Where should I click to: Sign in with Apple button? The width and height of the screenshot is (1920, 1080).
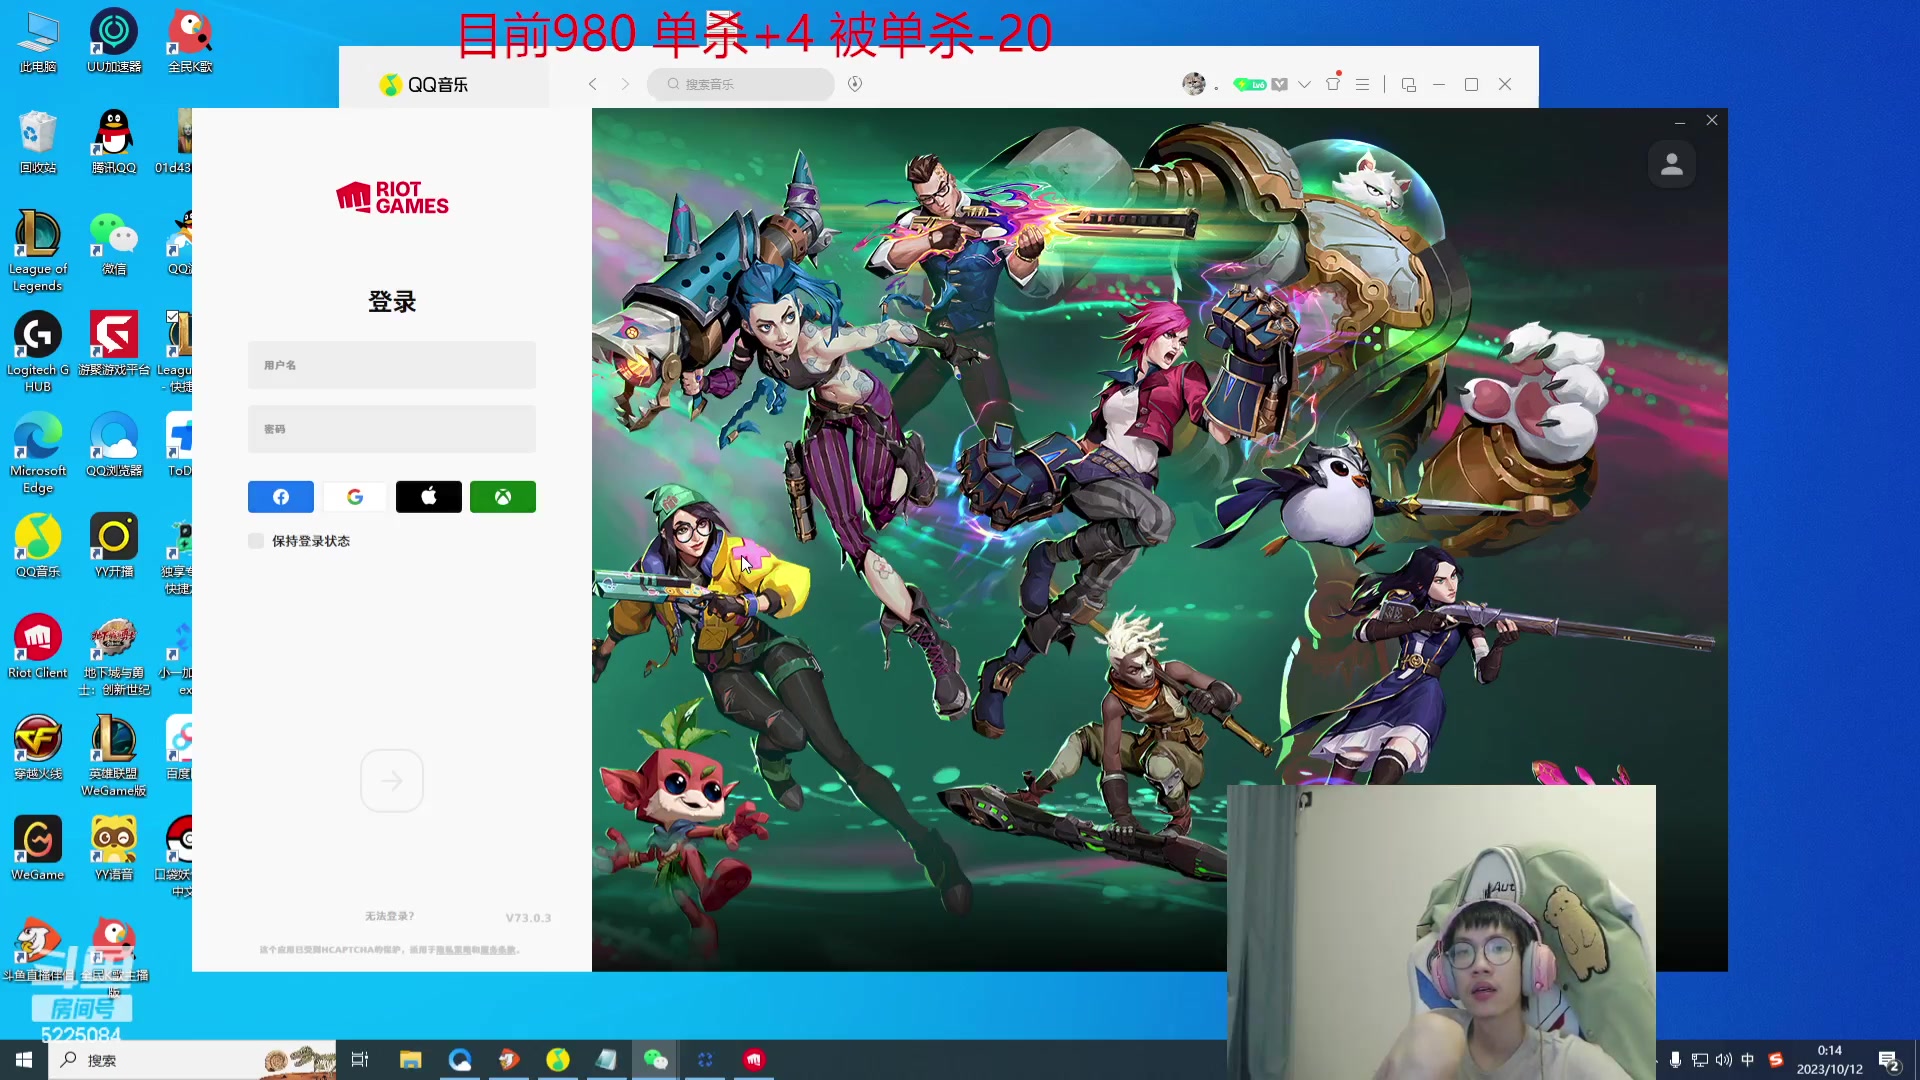tap(429, 497)
